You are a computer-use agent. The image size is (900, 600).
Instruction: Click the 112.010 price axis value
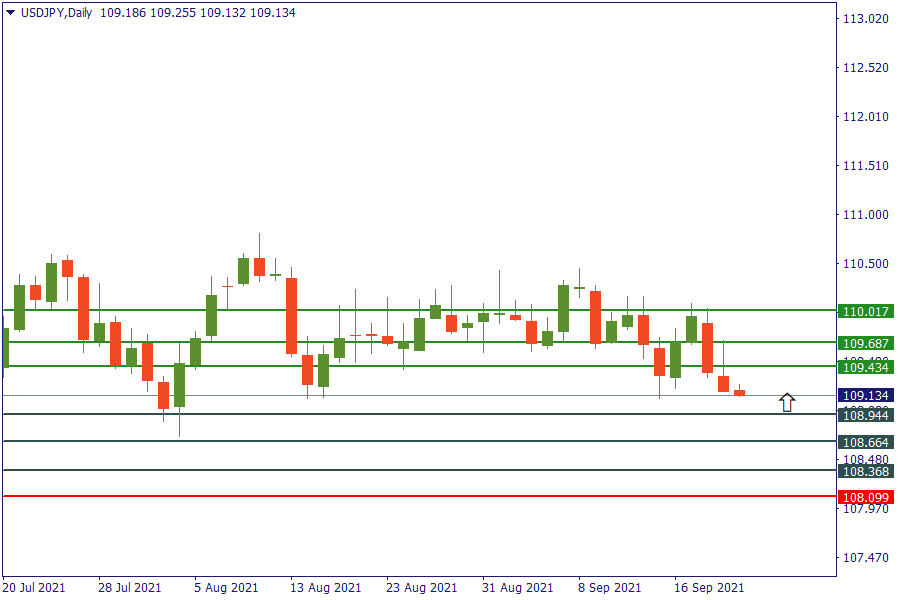click(x=866, y=117)
